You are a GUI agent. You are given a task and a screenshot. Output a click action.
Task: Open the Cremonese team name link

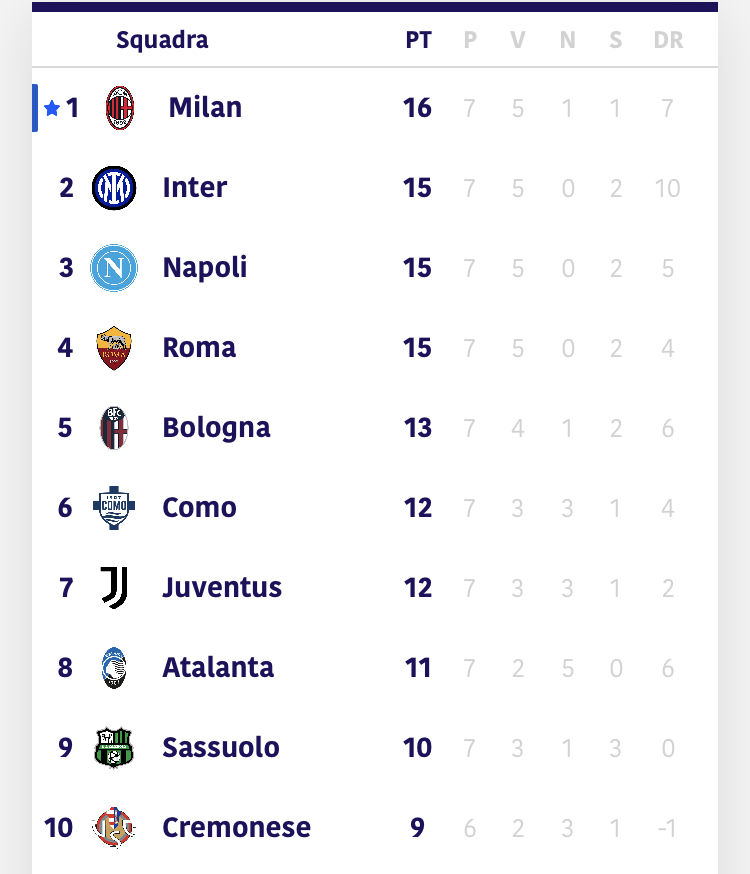point(236,827)
